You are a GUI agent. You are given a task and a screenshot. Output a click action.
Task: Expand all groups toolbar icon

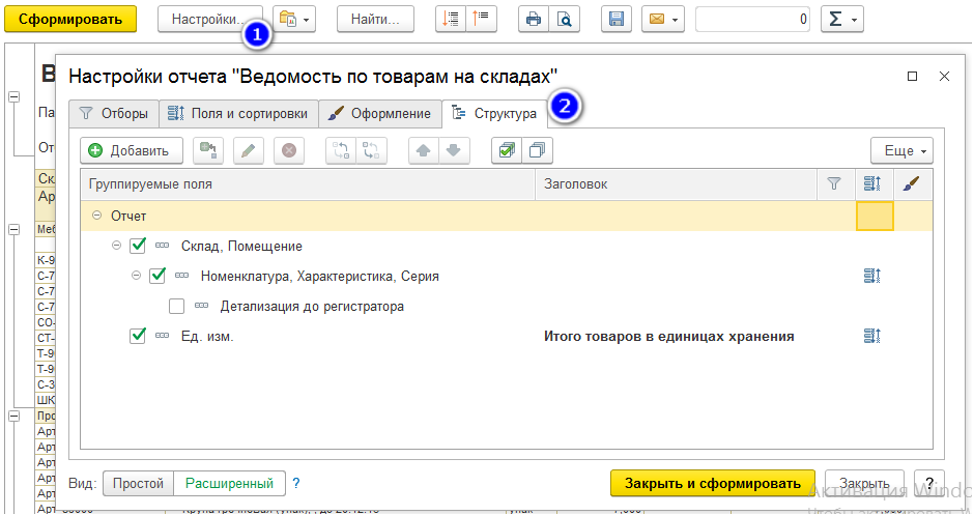(481, 19)
